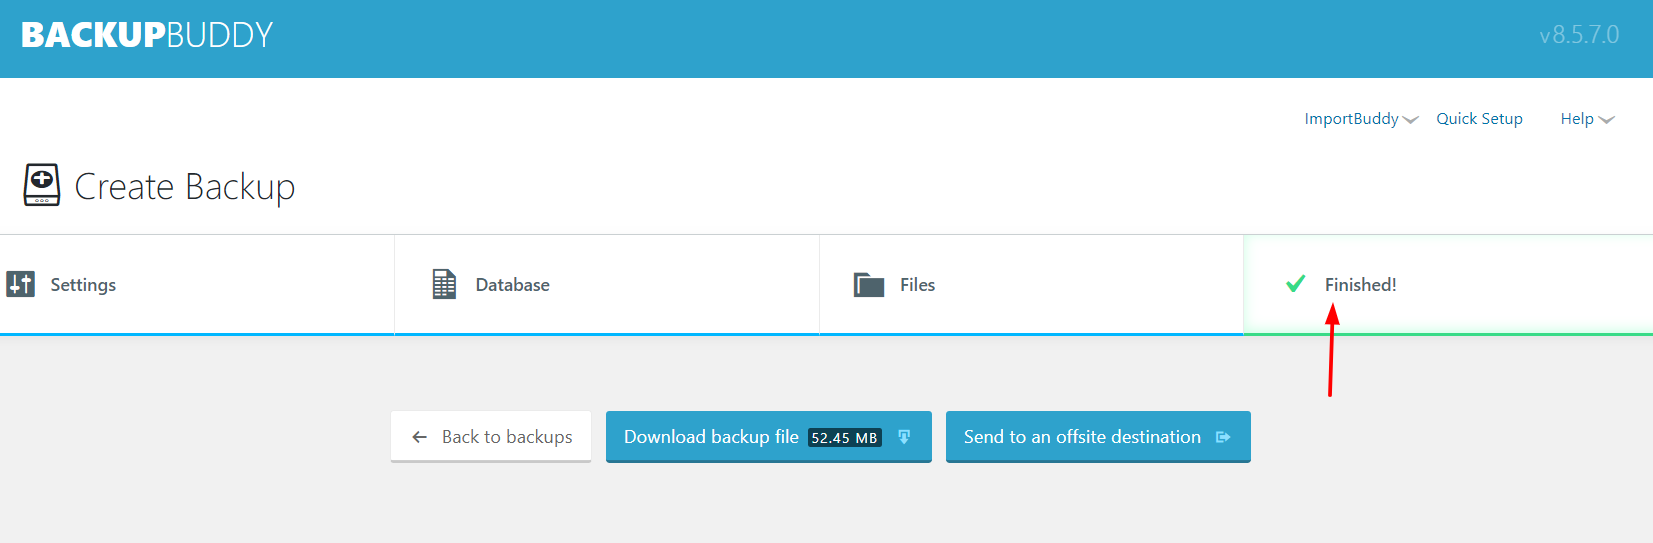Click the BackupBuddy logo
The image size is (1653, 543).
click(147, 35)
